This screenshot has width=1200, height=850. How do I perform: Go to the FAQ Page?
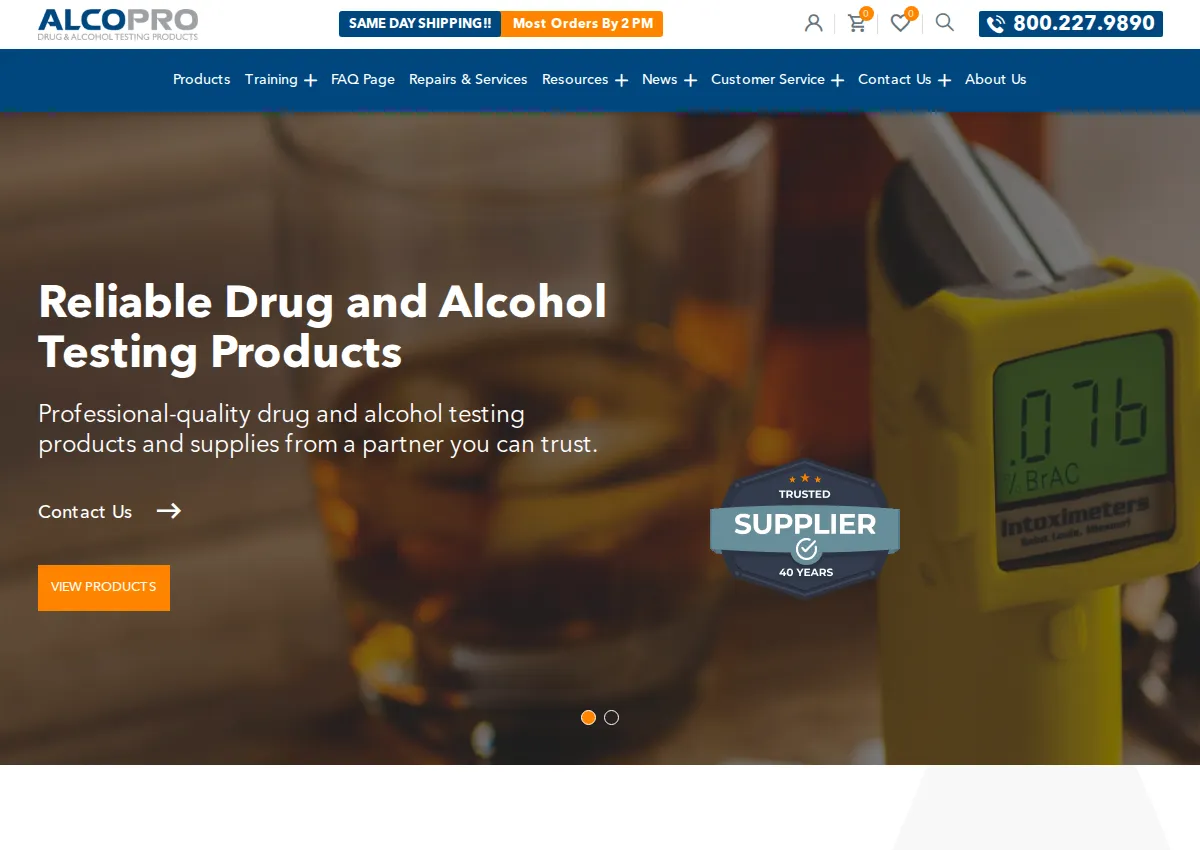363,79
